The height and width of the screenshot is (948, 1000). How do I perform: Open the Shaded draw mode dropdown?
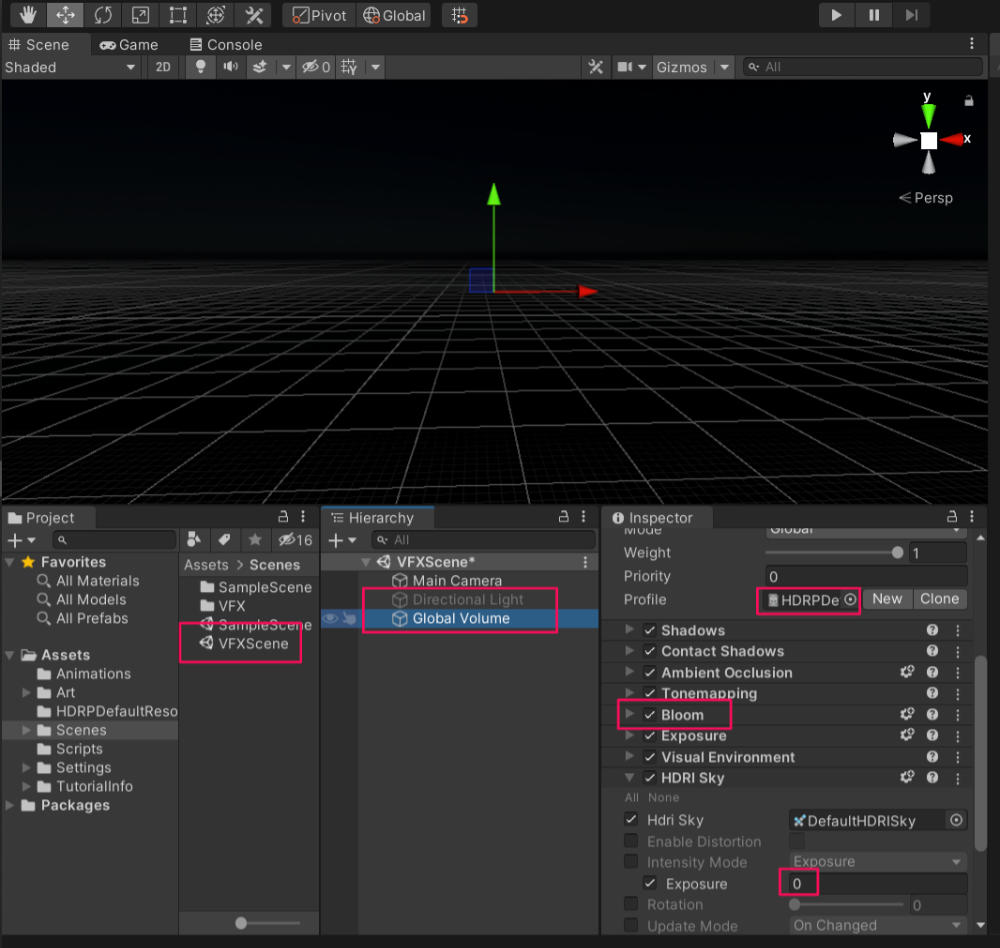pyautogui.click(x=70, y=67)
